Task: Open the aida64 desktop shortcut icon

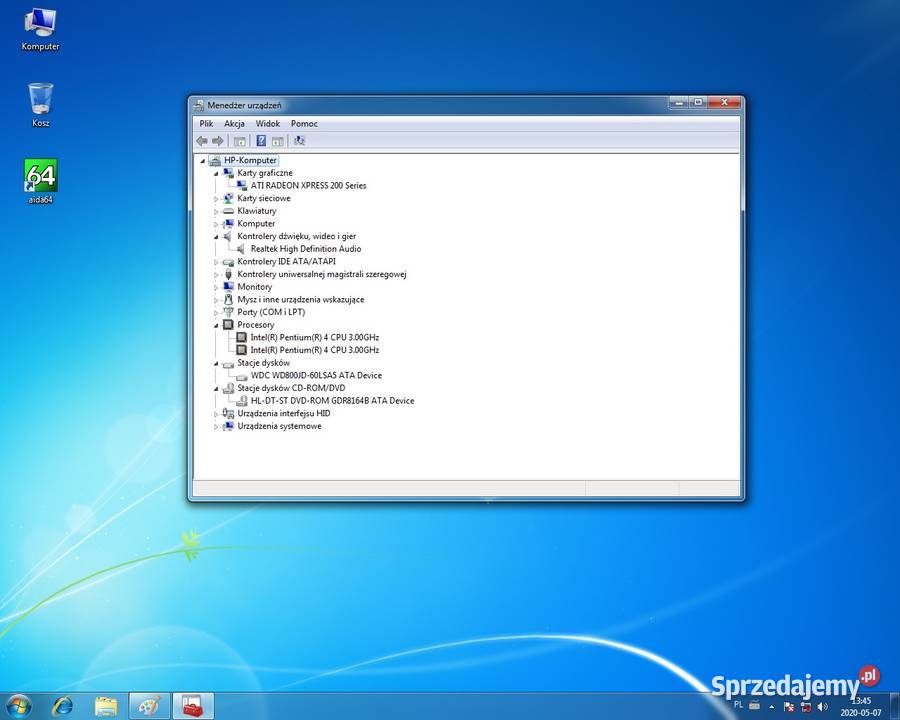Action: tap(41, 176)
